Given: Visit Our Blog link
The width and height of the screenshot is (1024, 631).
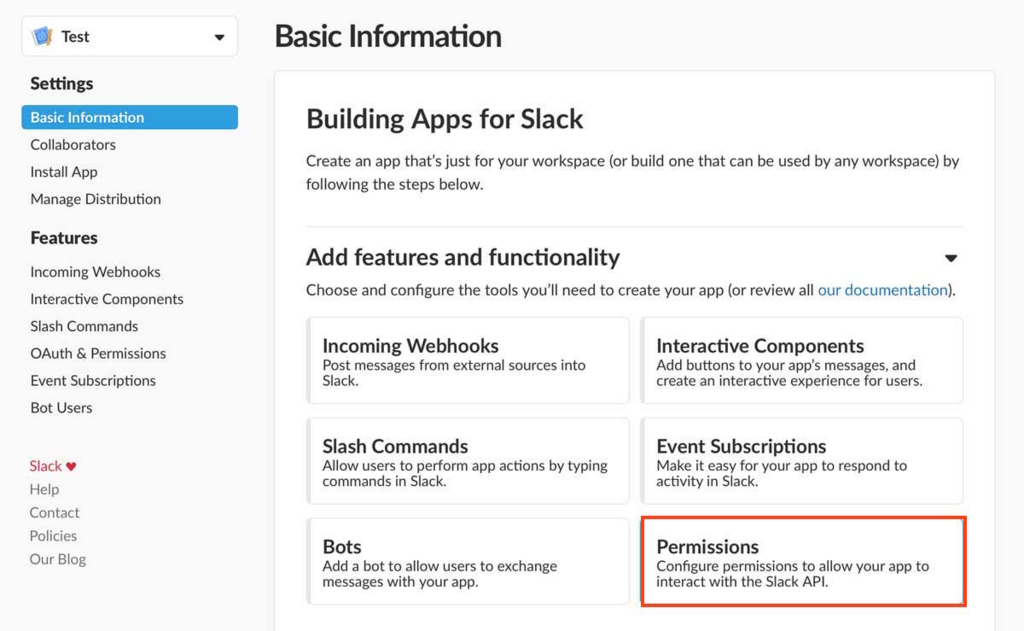Looking at the screenshot, I should 58,559.
